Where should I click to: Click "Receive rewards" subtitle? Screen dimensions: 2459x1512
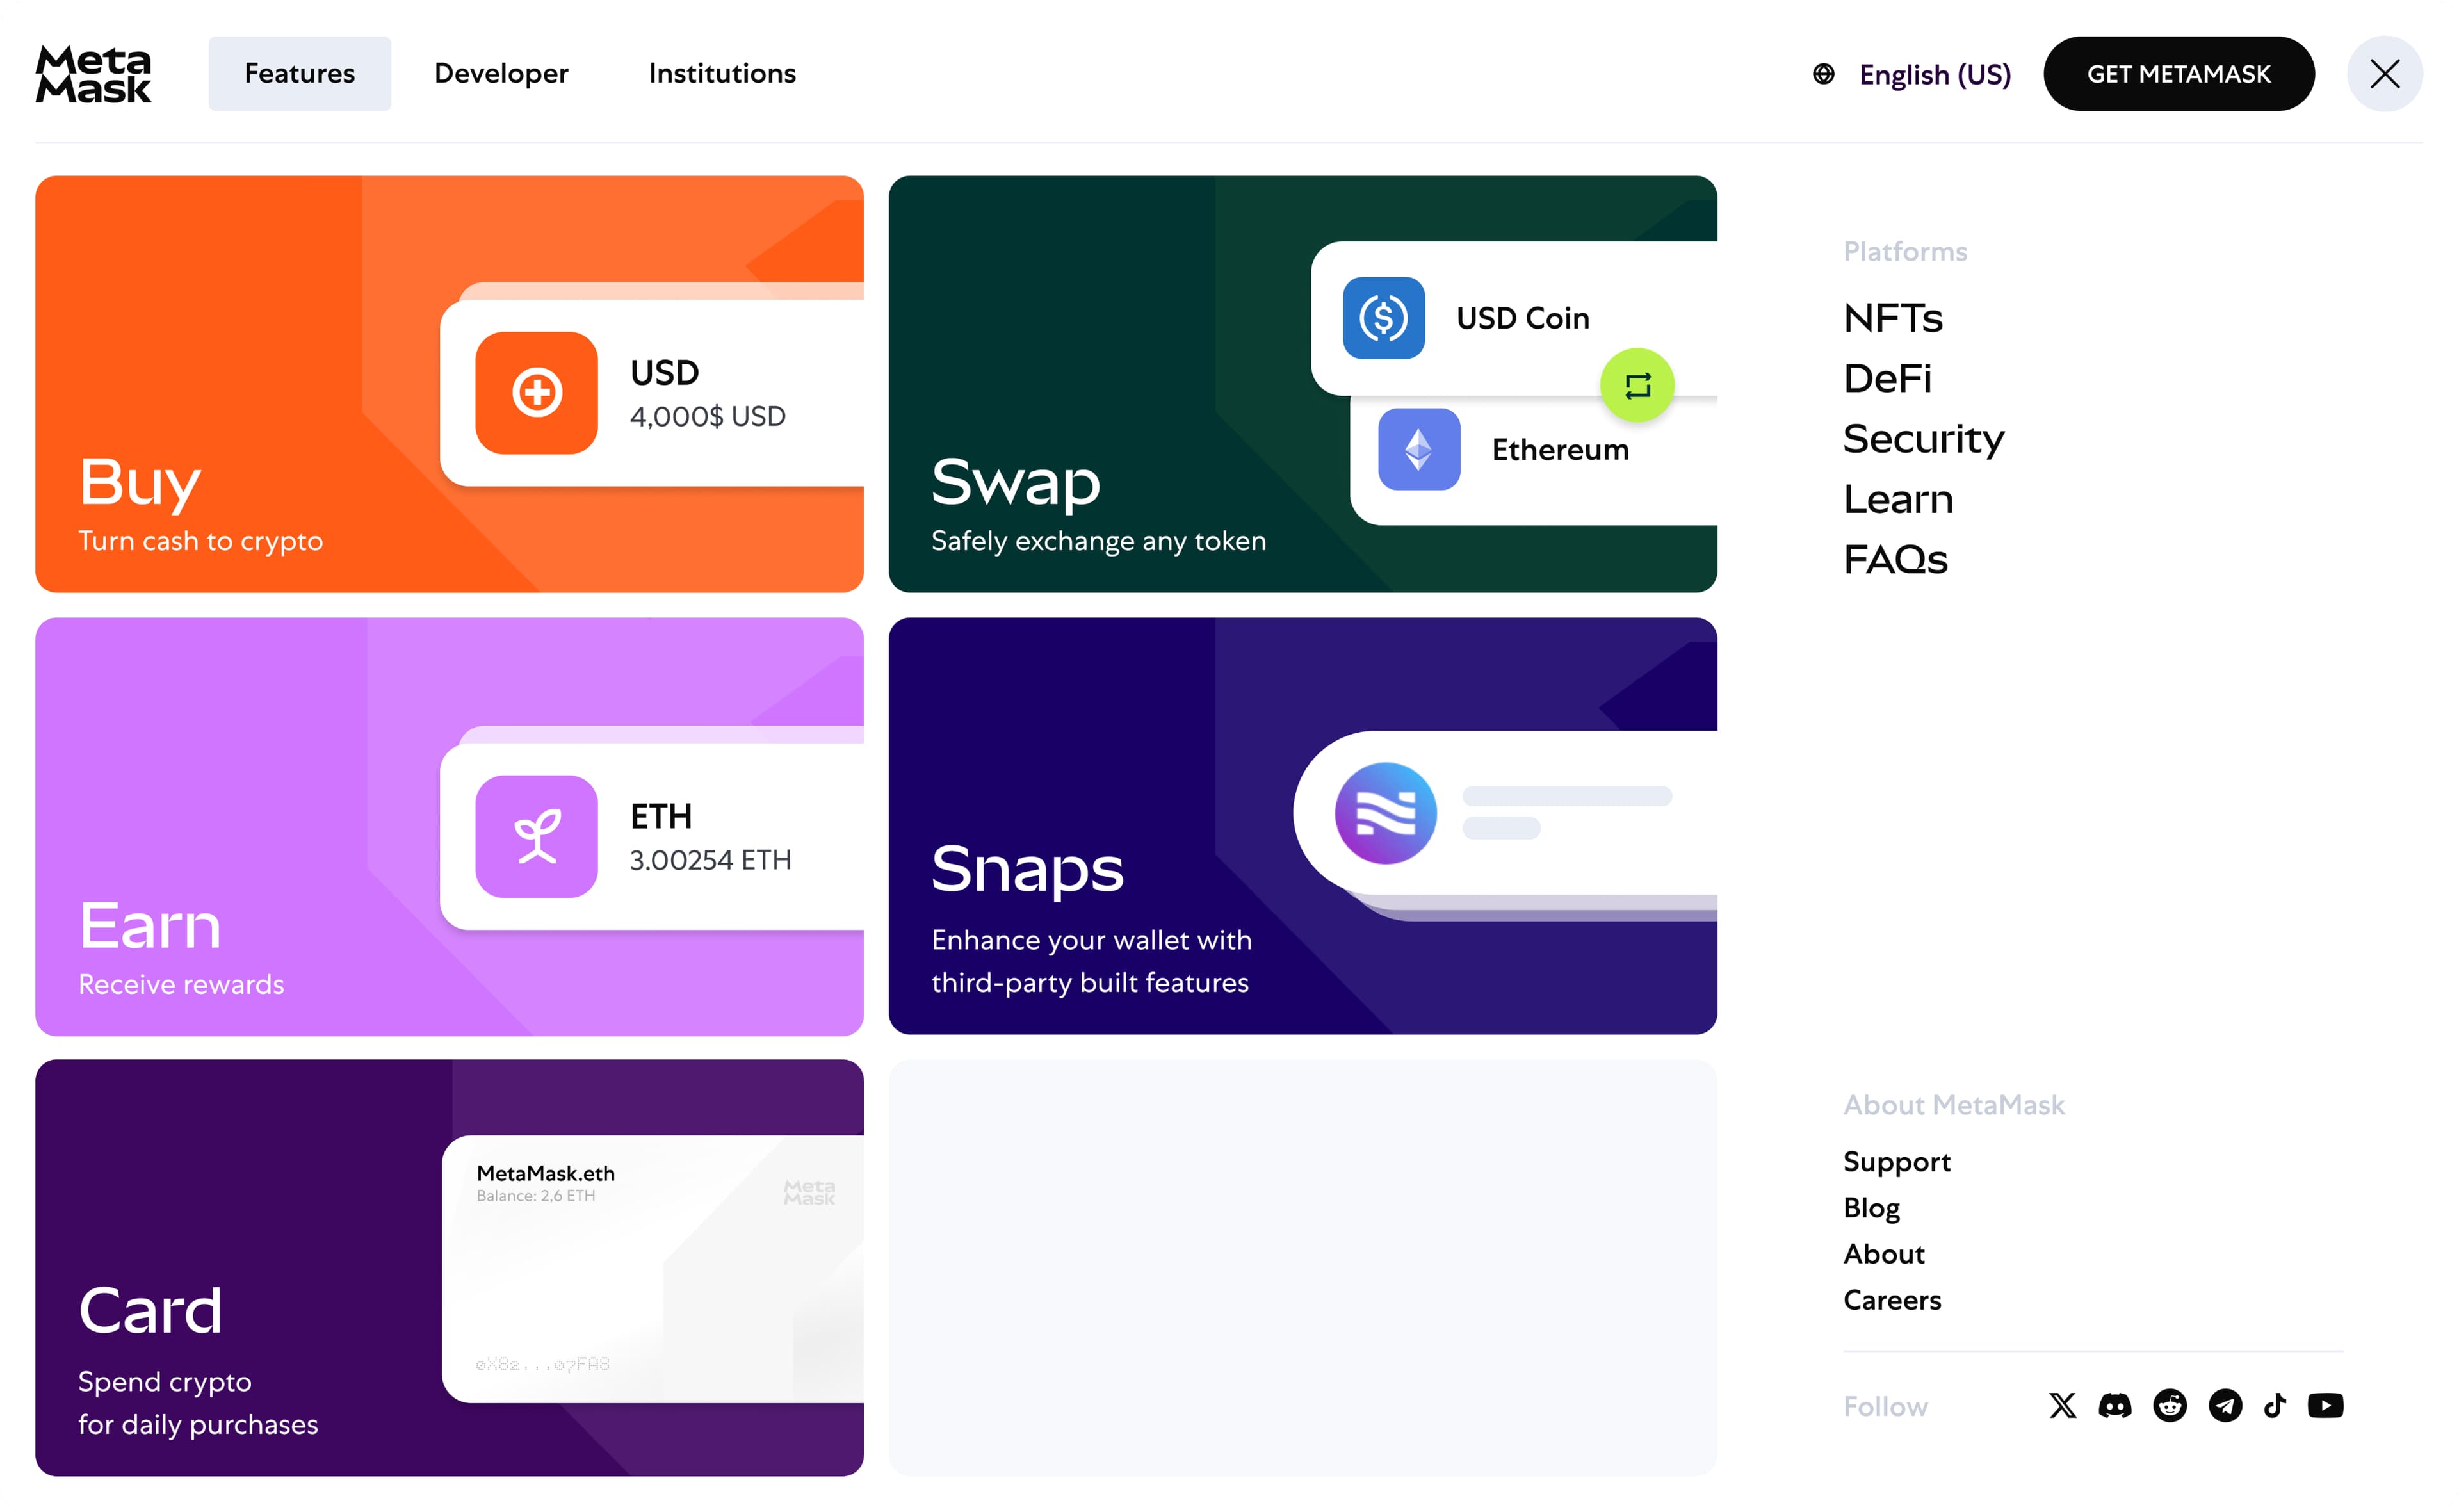coord(181,985)
